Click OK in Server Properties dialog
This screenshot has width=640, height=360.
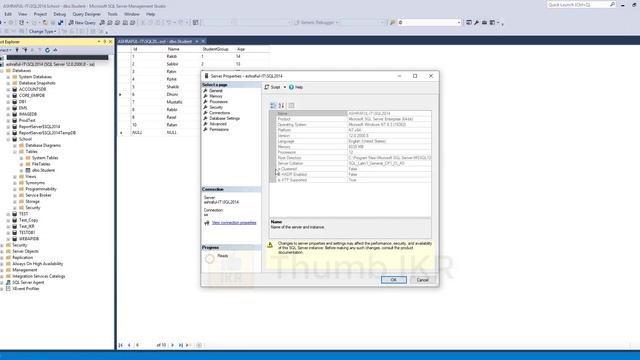pyautogui.click(x=393, y=280)
